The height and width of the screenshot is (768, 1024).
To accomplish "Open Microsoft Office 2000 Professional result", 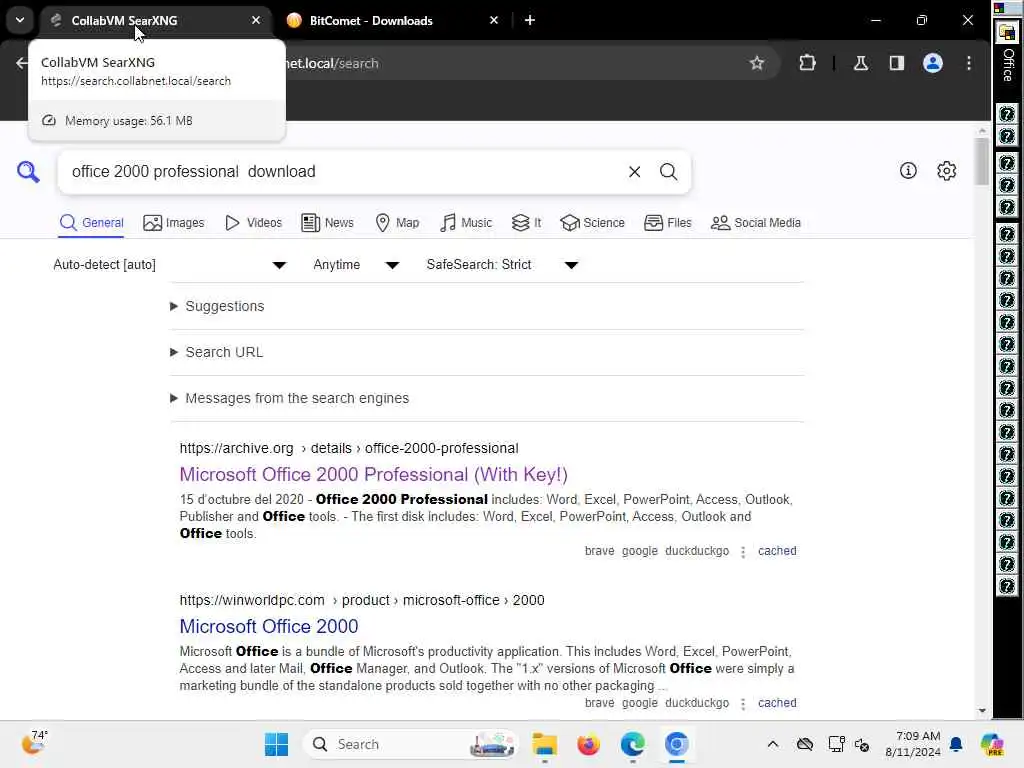I will tap(374, 475).
